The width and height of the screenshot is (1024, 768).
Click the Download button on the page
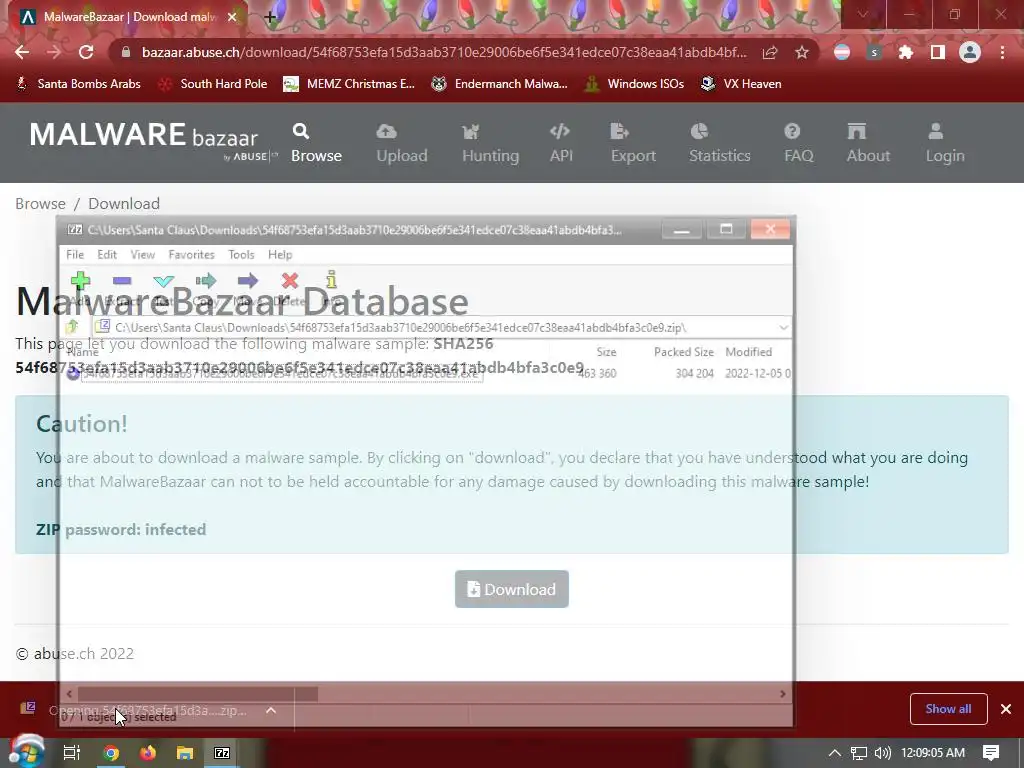point(511,589)
